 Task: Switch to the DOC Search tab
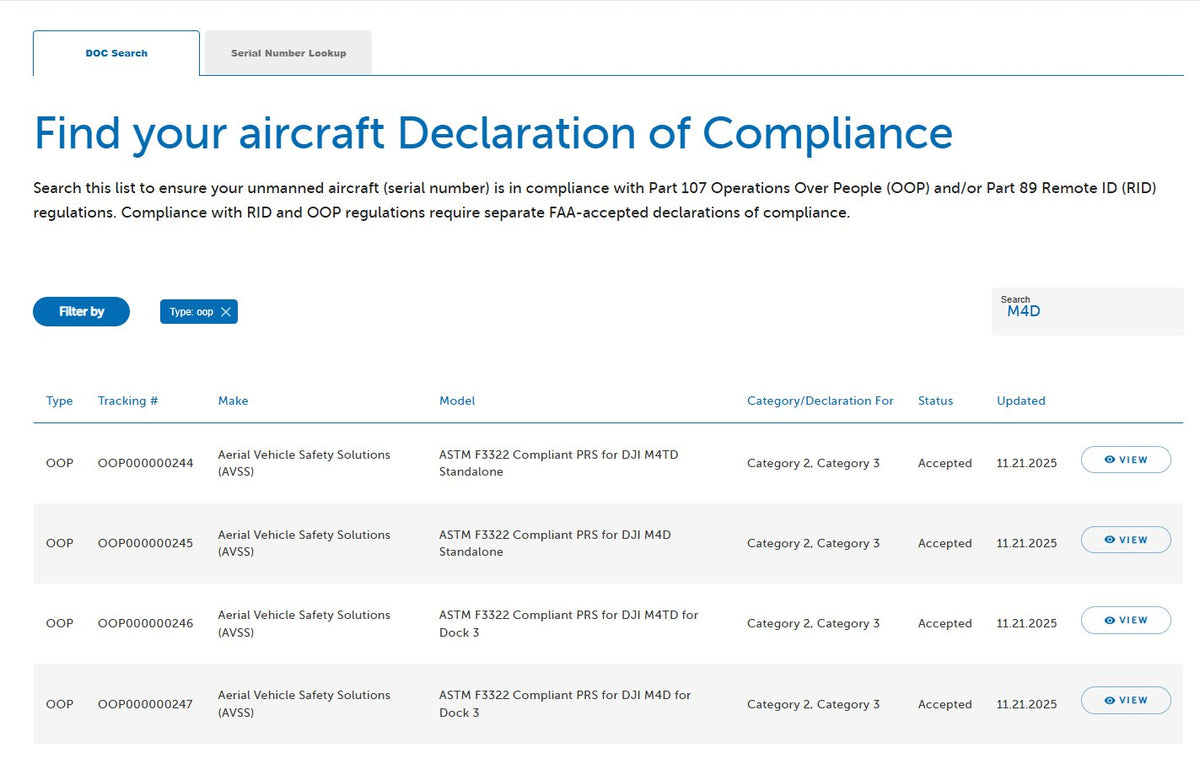116,53
